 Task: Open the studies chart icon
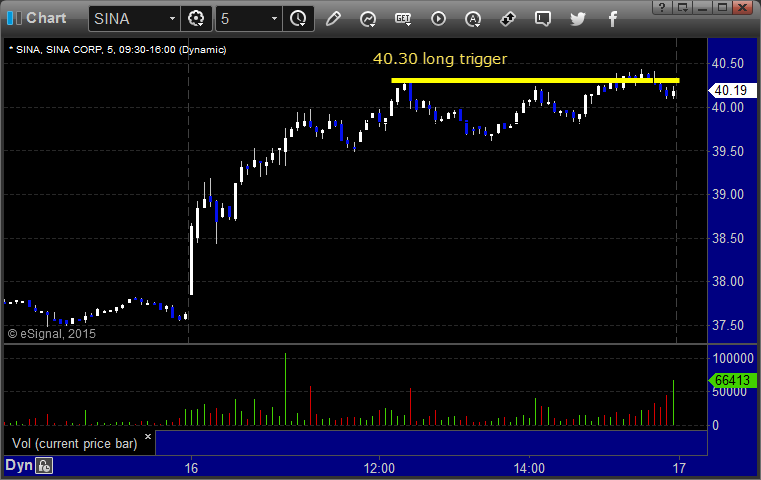coord(368,19)
